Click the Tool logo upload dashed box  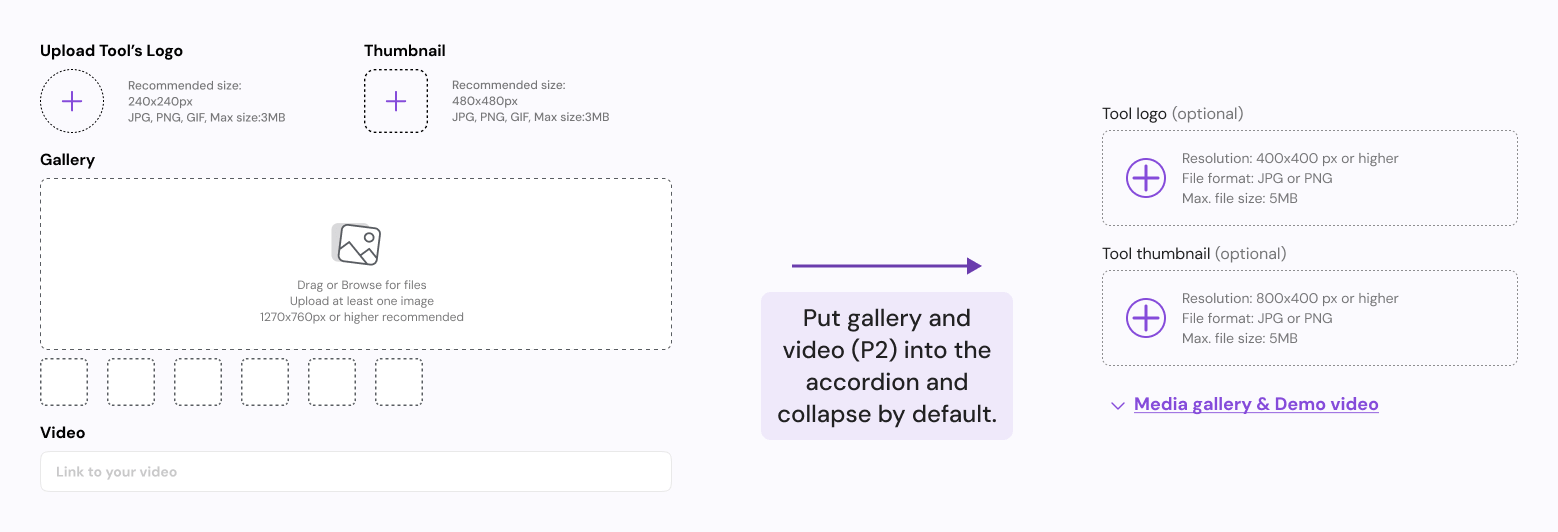(x=1310, y=178)
